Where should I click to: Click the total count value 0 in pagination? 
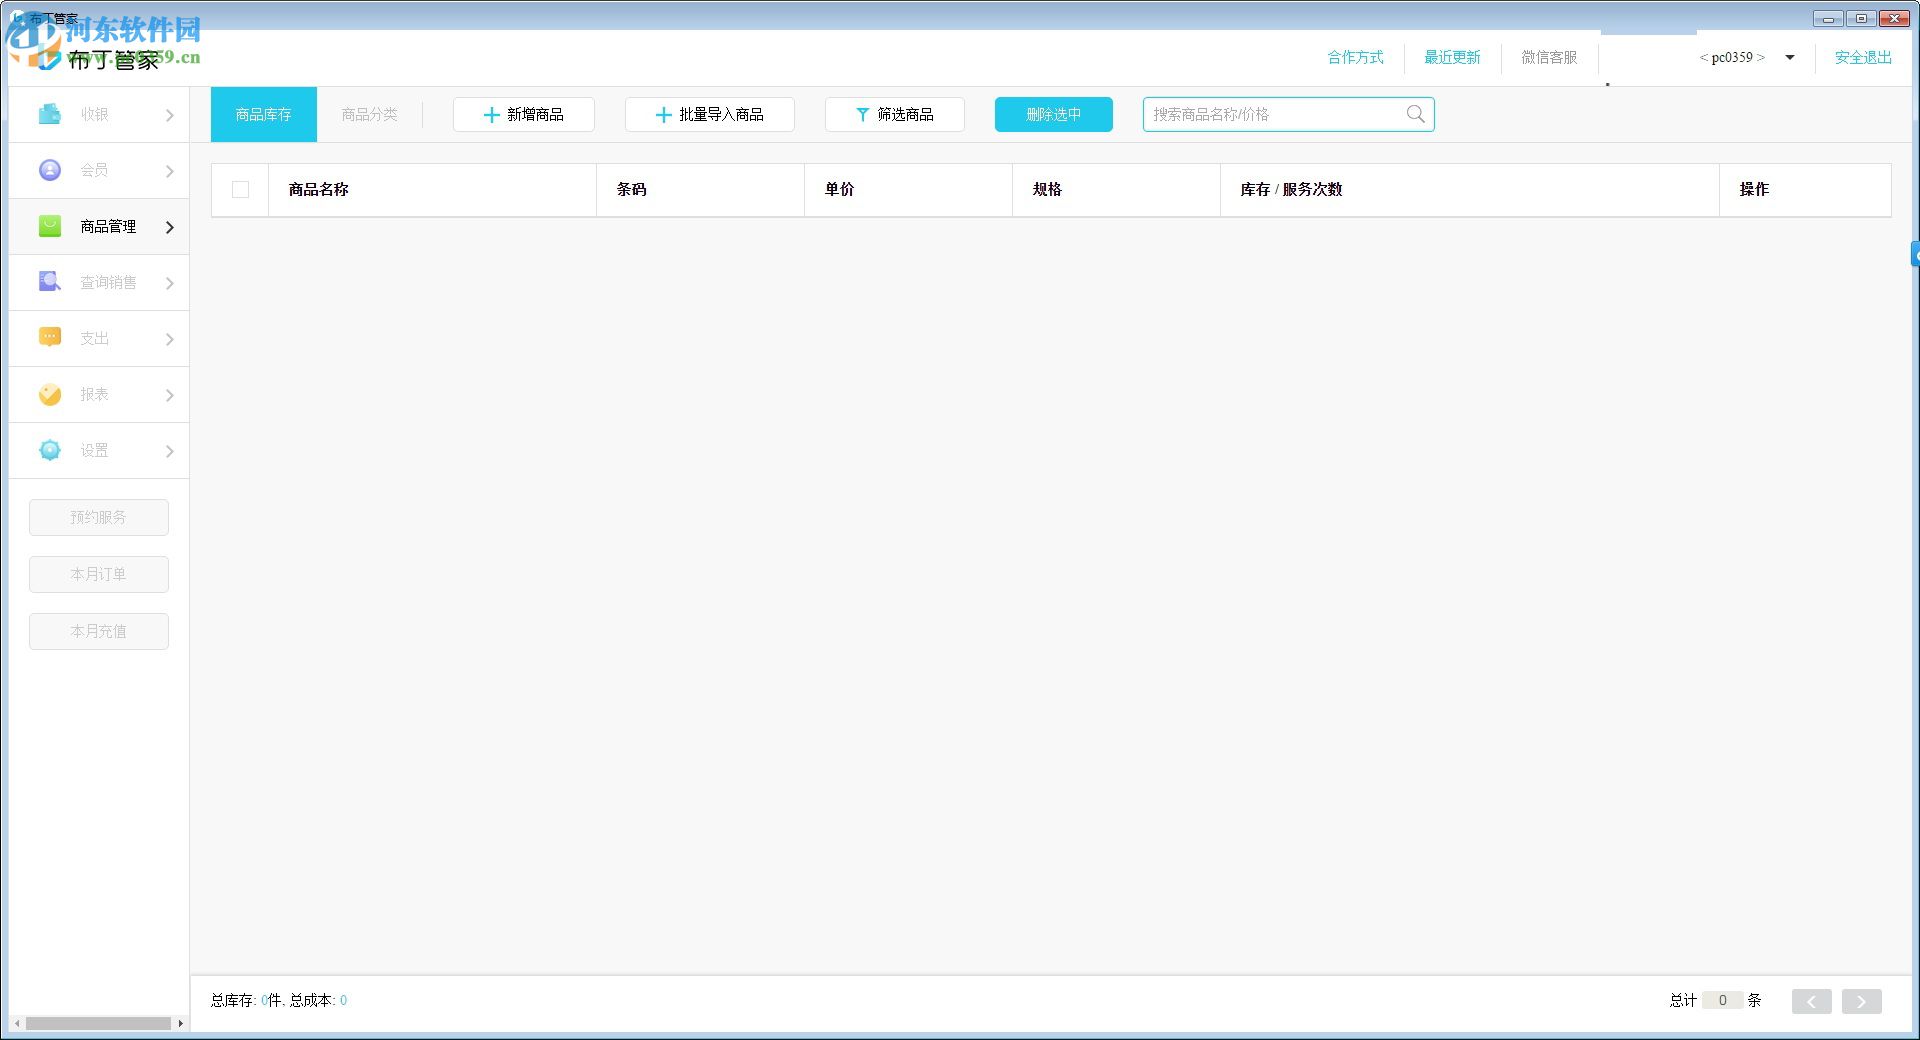pos(1722,1000)
